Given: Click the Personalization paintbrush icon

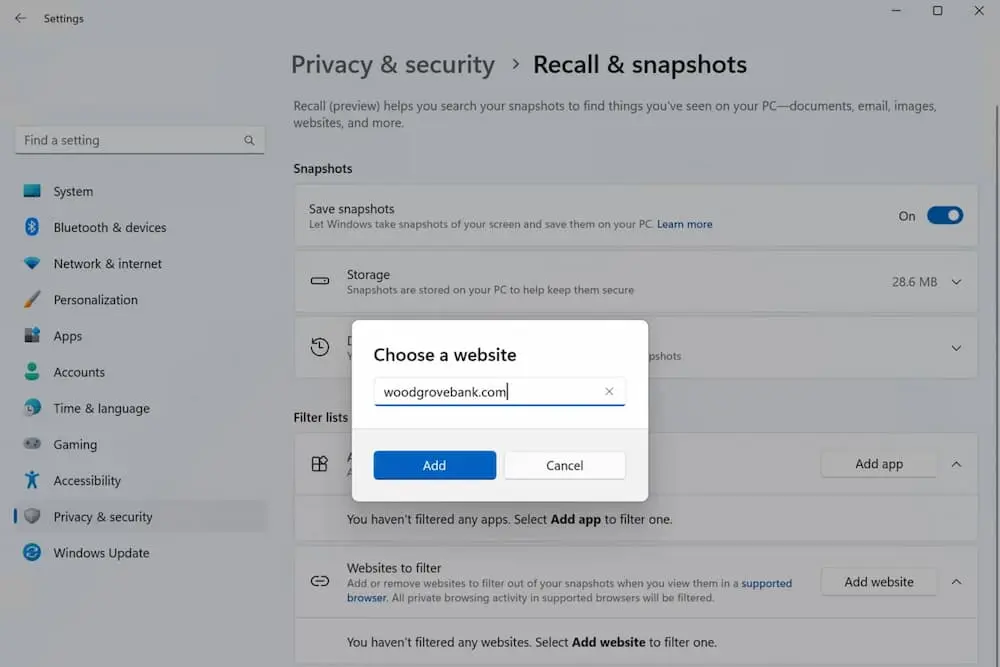Looking at the screenshot, I should tap(32, 300).
